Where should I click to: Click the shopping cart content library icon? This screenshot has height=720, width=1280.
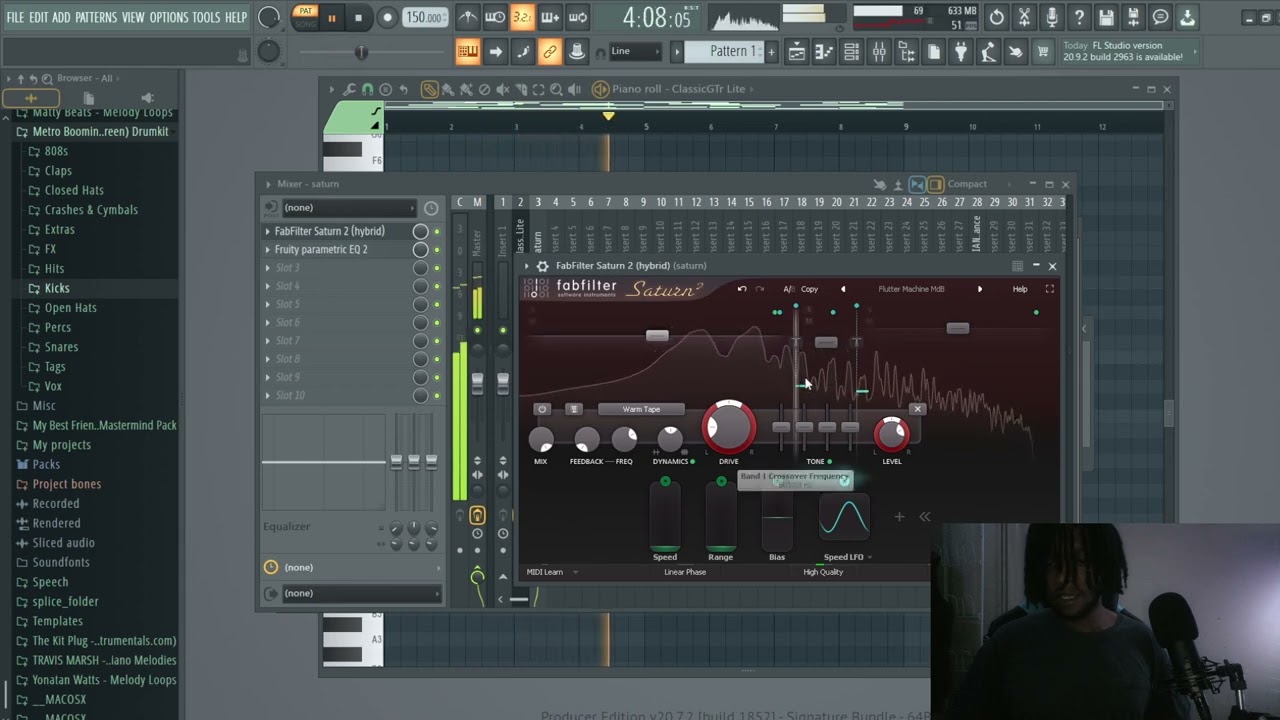pyautogui.click(x=1043, y=52)
